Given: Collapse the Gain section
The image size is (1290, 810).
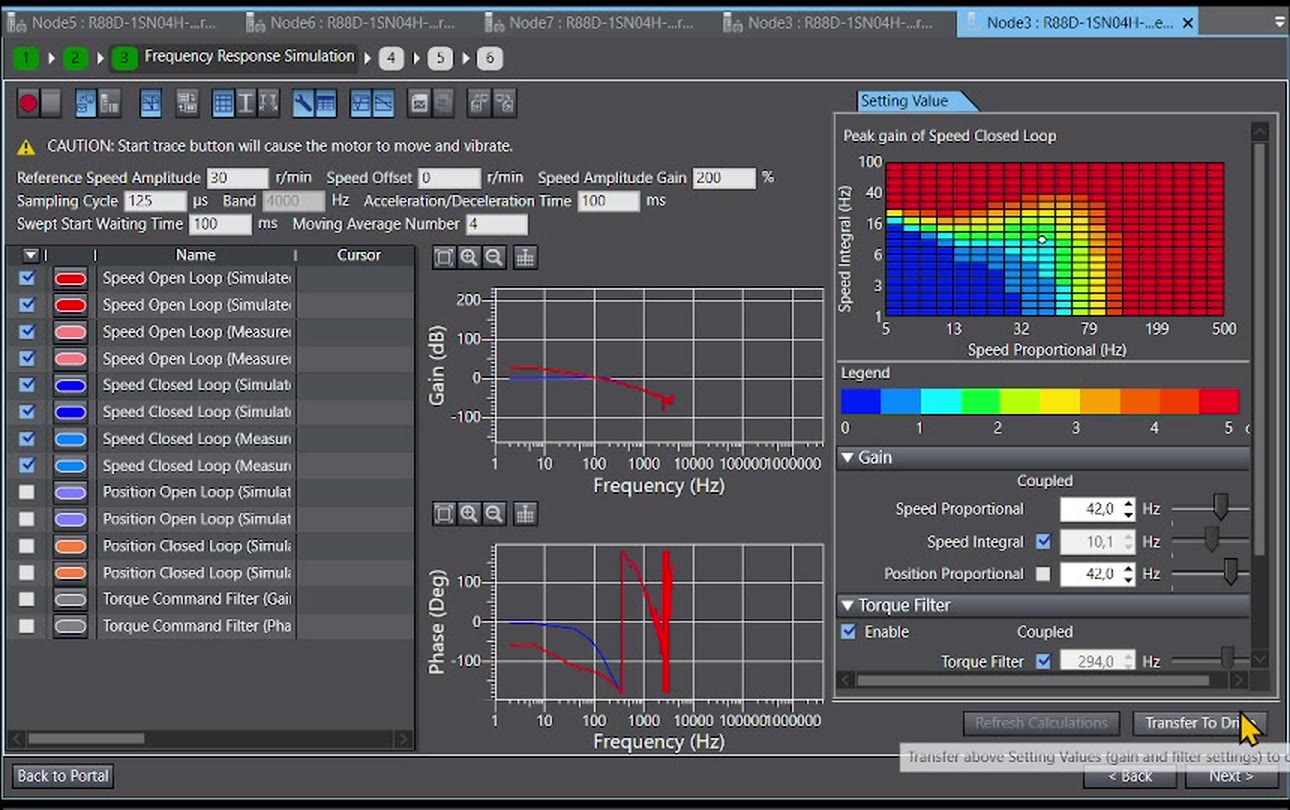Looking at the screenshot, I should point(847,457).
